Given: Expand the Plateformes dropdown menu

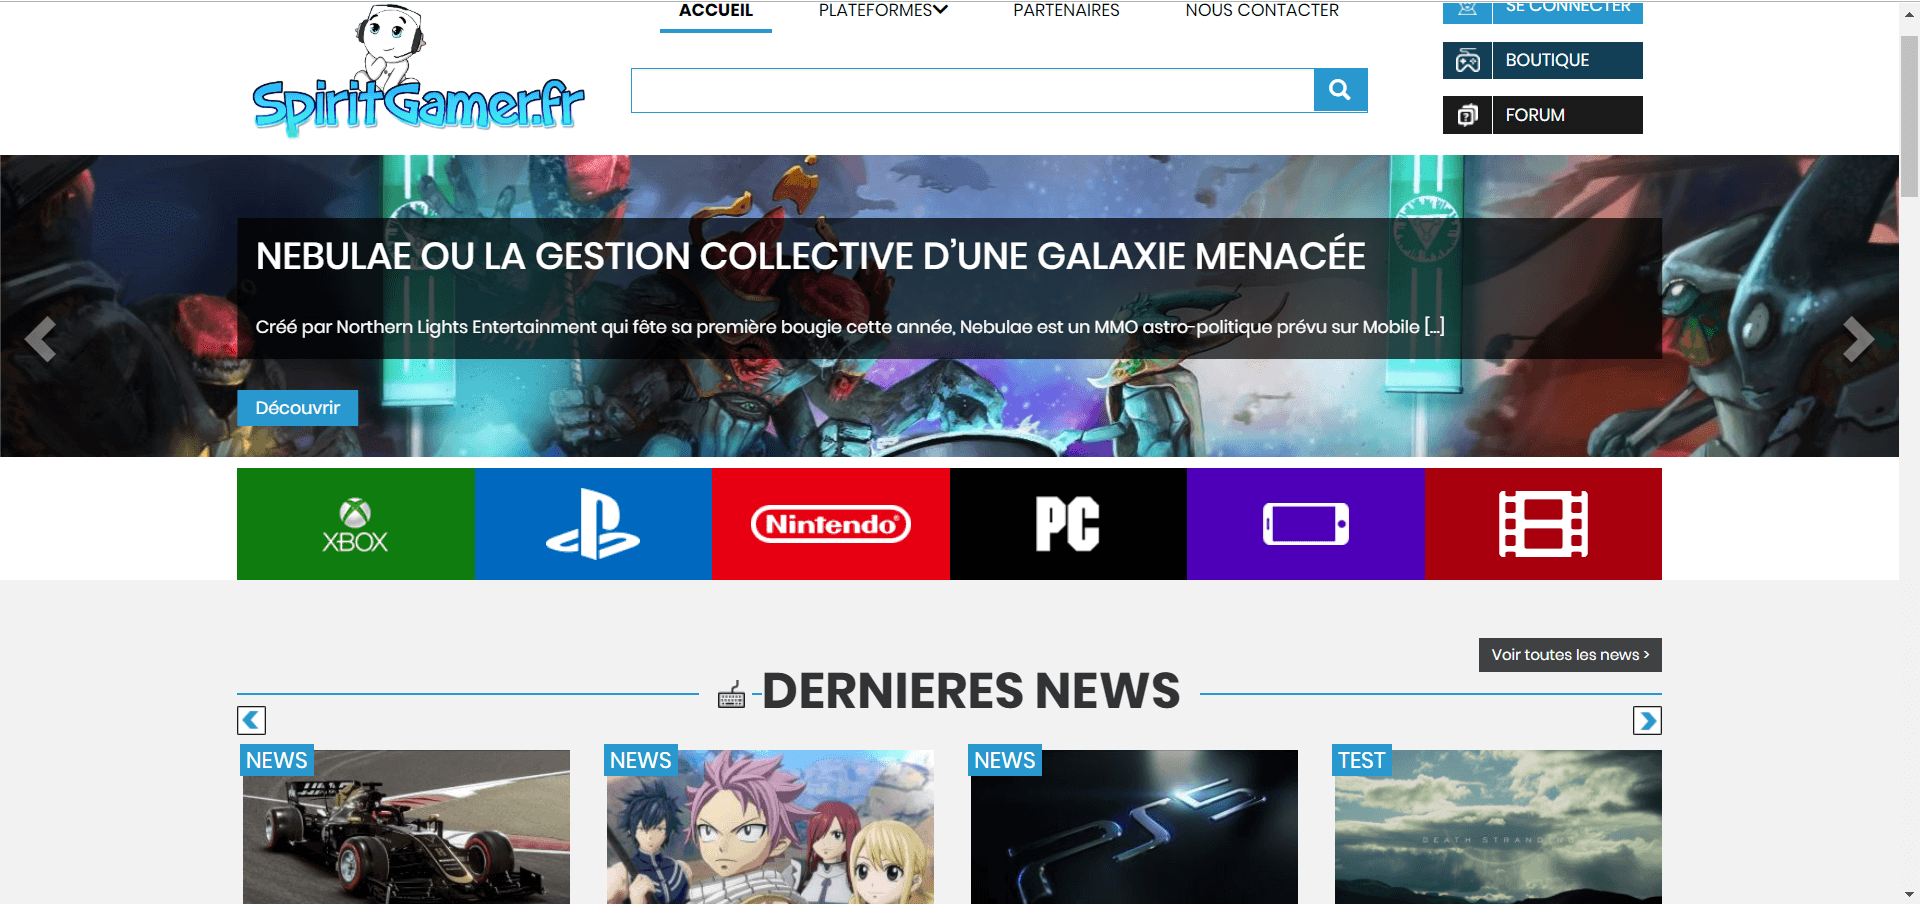Looking at the screenshot, I should point(883,10).
